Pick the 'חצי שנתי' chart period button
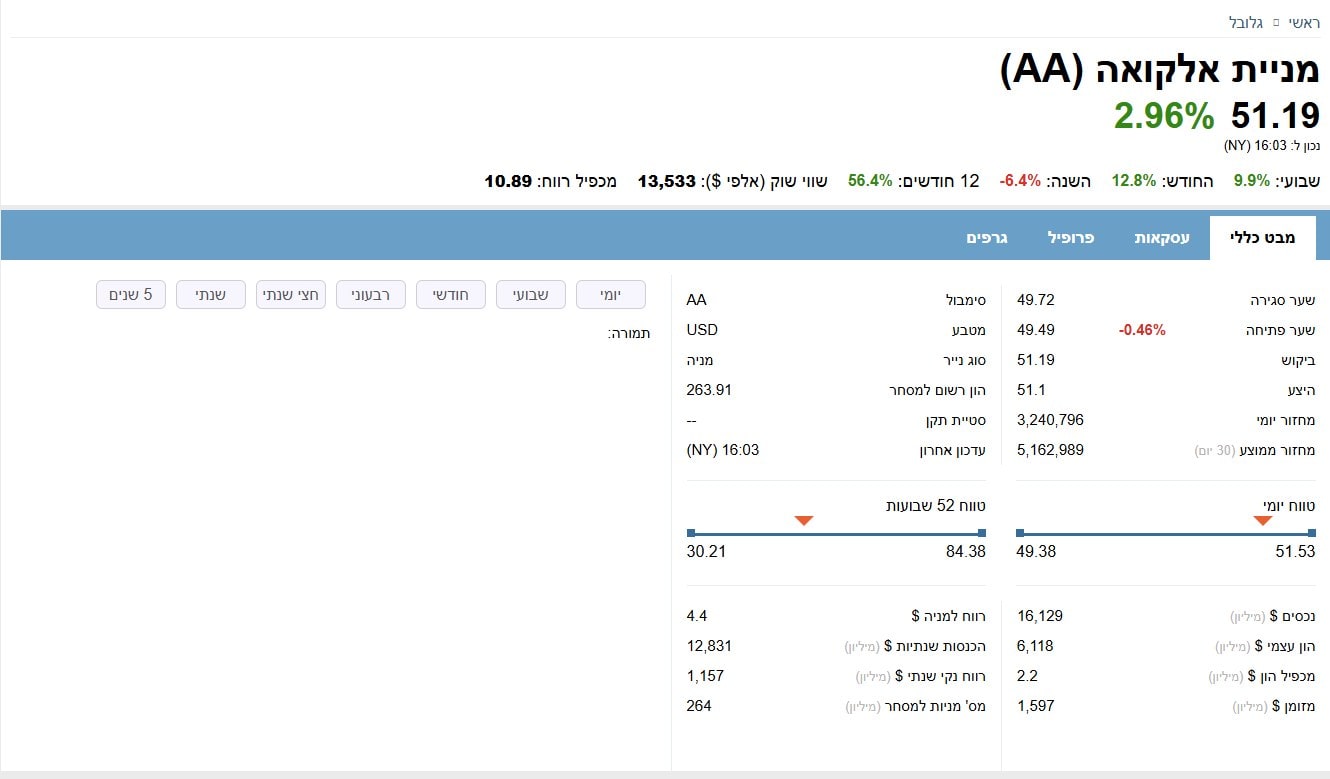The height and width of the screenshot is (779, 1330). (x=291, y=294)
